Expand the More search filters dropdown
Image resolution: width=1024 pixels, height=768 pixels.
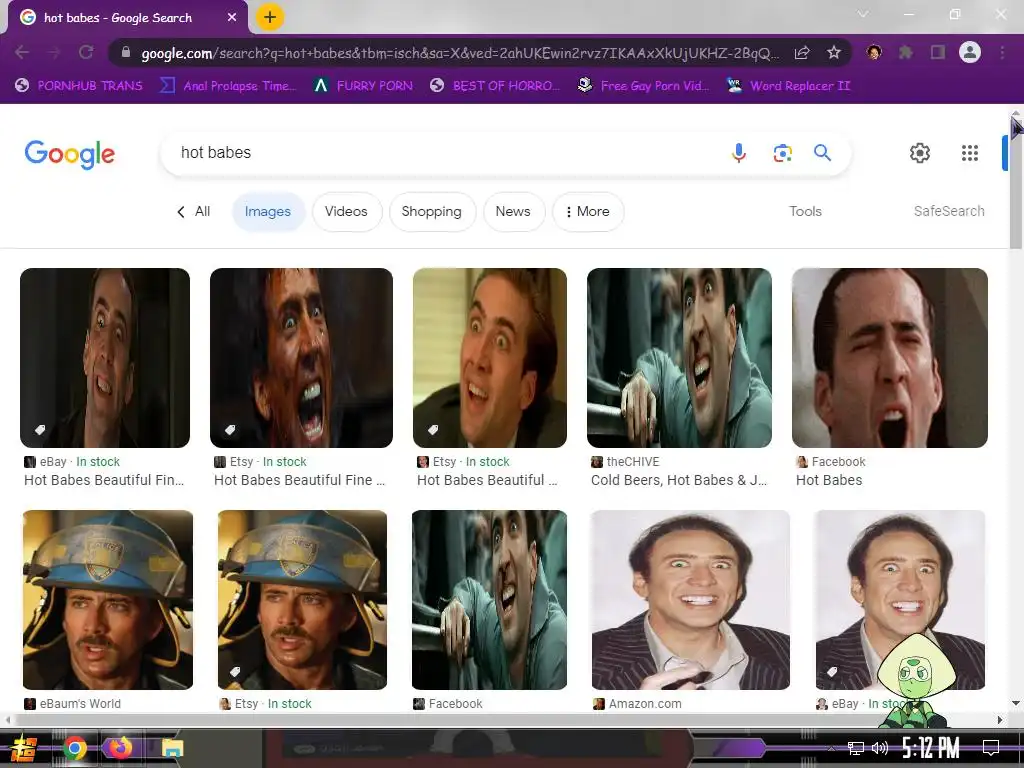click(x=588, y=212)
